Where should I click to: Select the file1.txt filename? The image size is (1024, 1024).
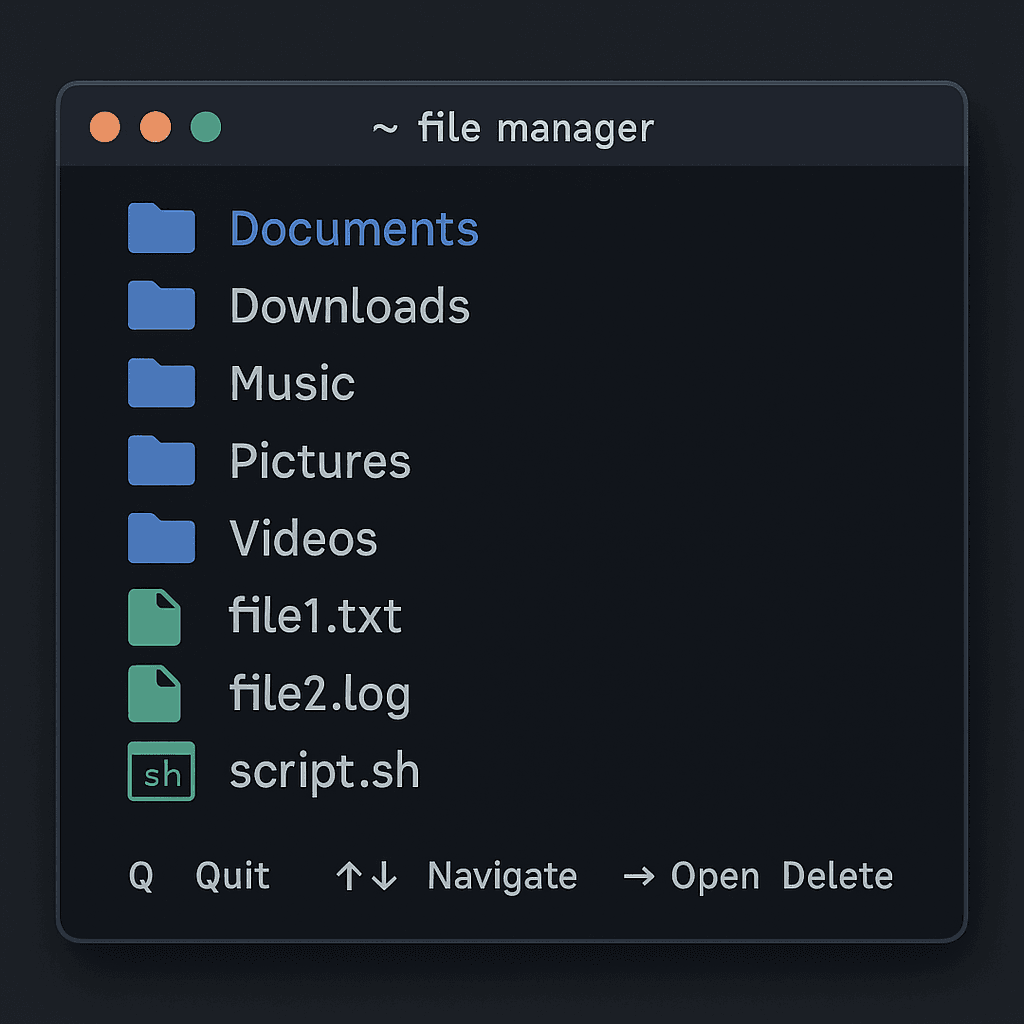point(315,617)
